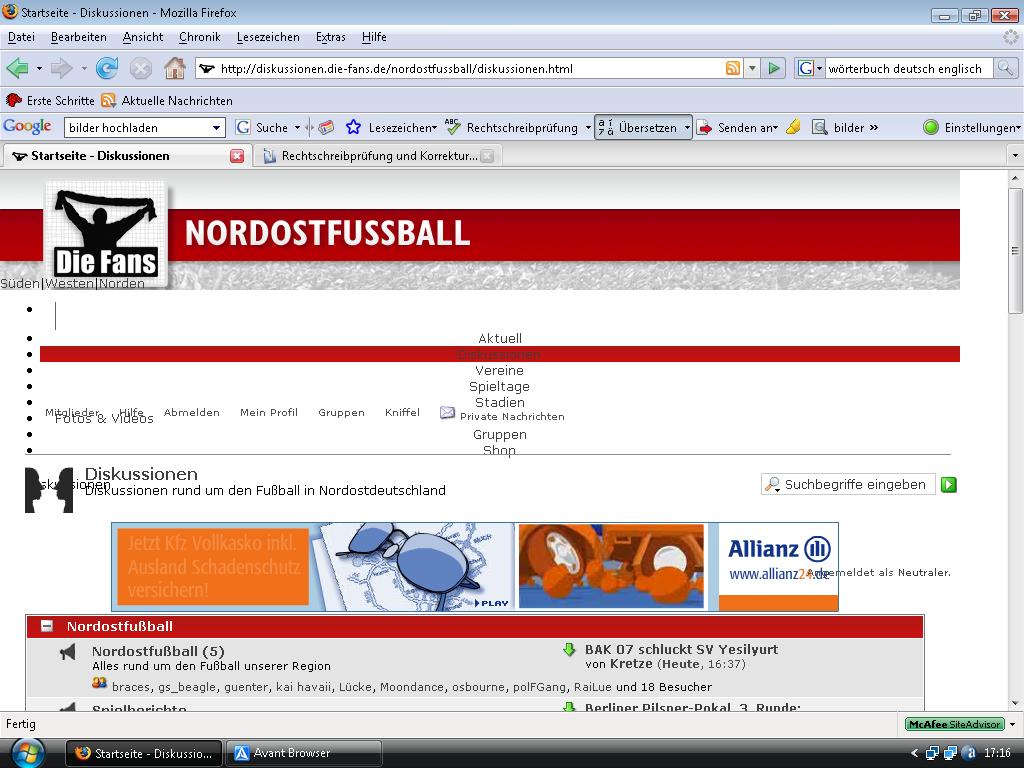Open the tab list dropdown arrow
This screenshot has width=1024, height=768.
point(1014,156)
